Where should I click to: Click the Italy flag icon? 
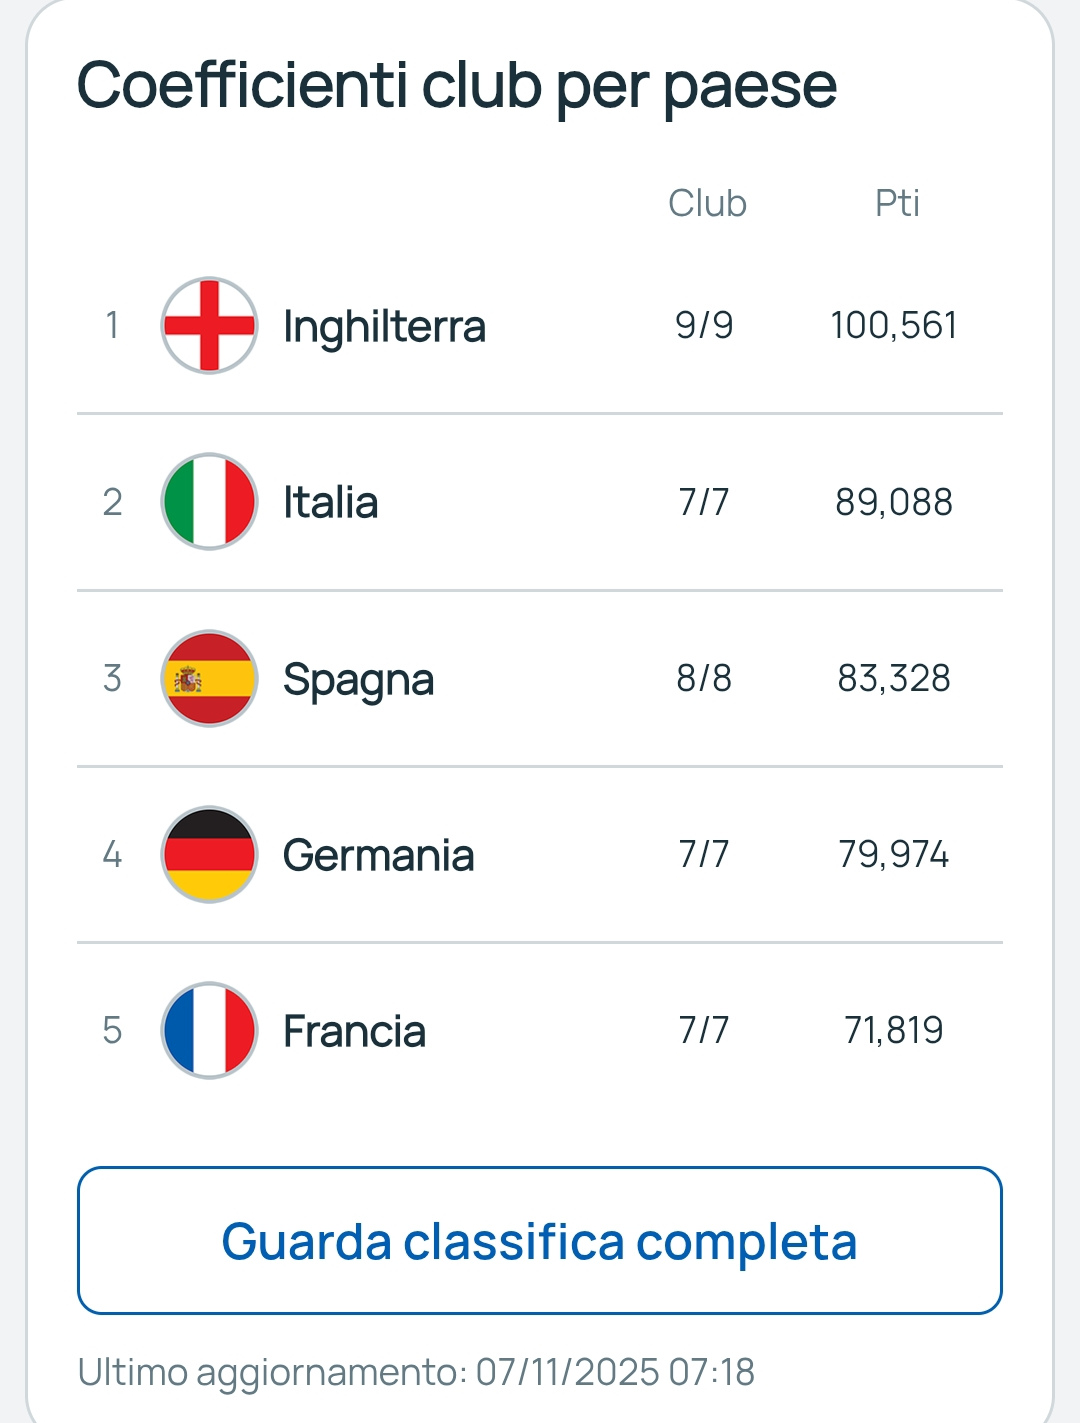point(209,502)
